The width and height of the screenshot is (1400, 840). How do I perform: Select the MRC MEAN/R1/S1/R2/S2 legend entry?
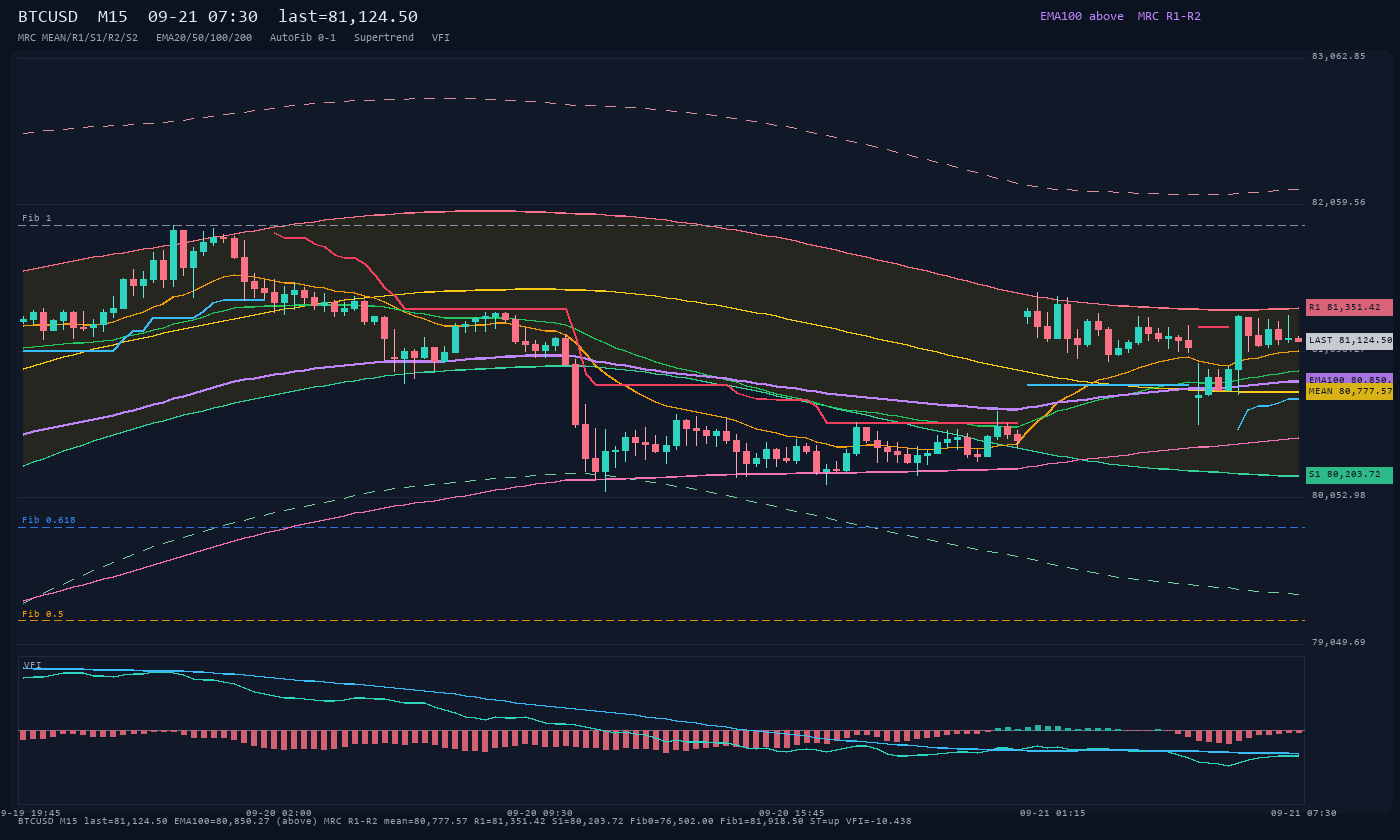point(78,37)
